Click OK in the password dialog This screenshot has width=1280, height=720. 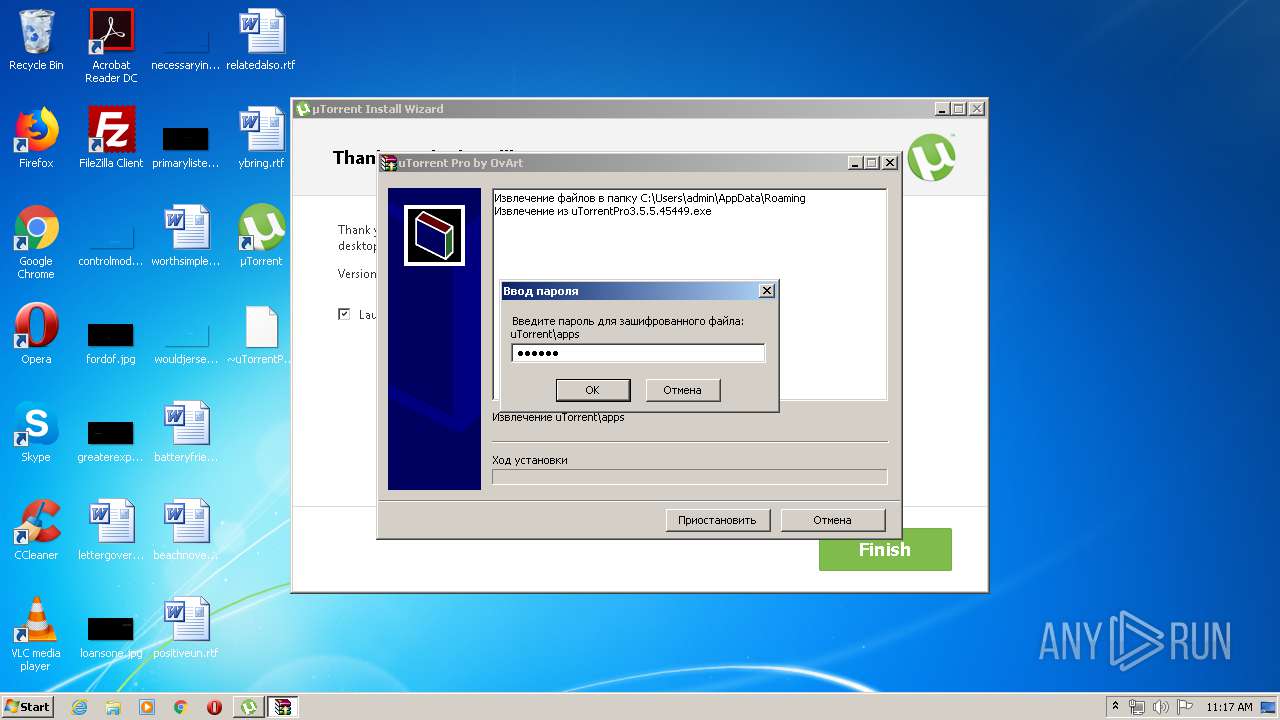point(592,390)
